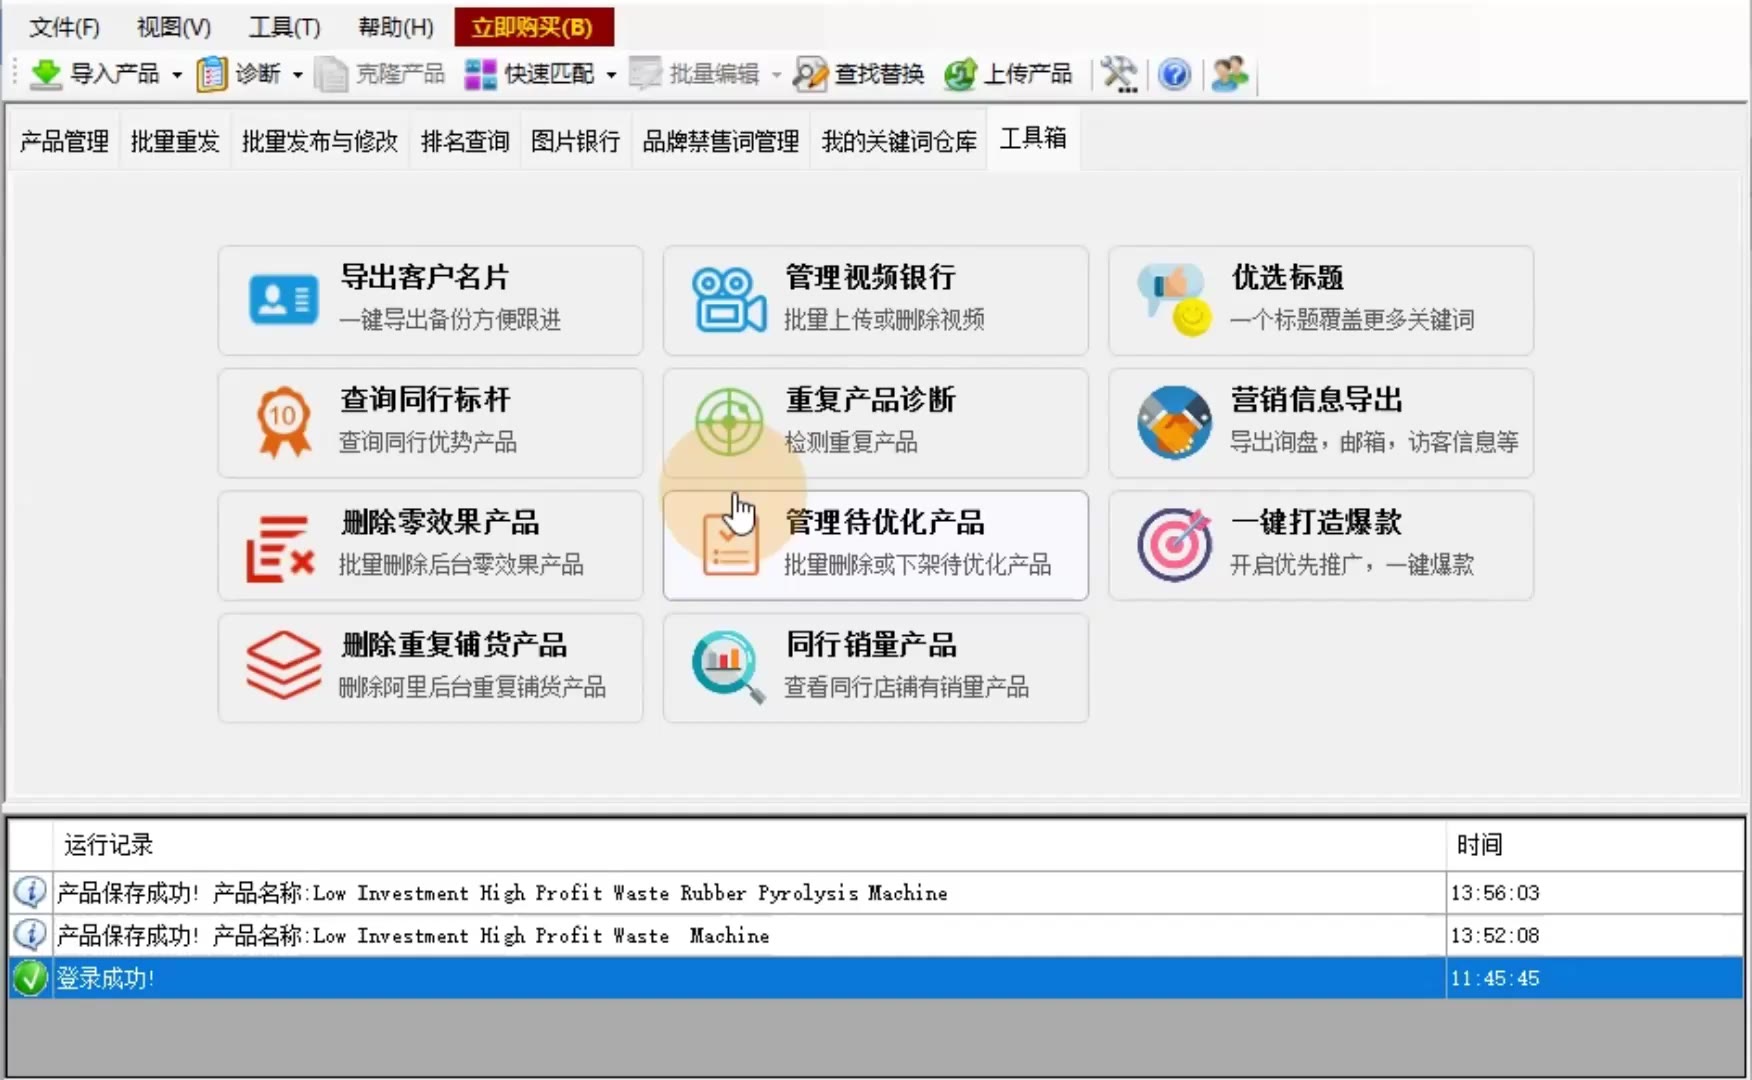Screen dimensions: 1752x1080
Task: Click the 营销信息导出 handshake icon
Action: (1174, 422)
